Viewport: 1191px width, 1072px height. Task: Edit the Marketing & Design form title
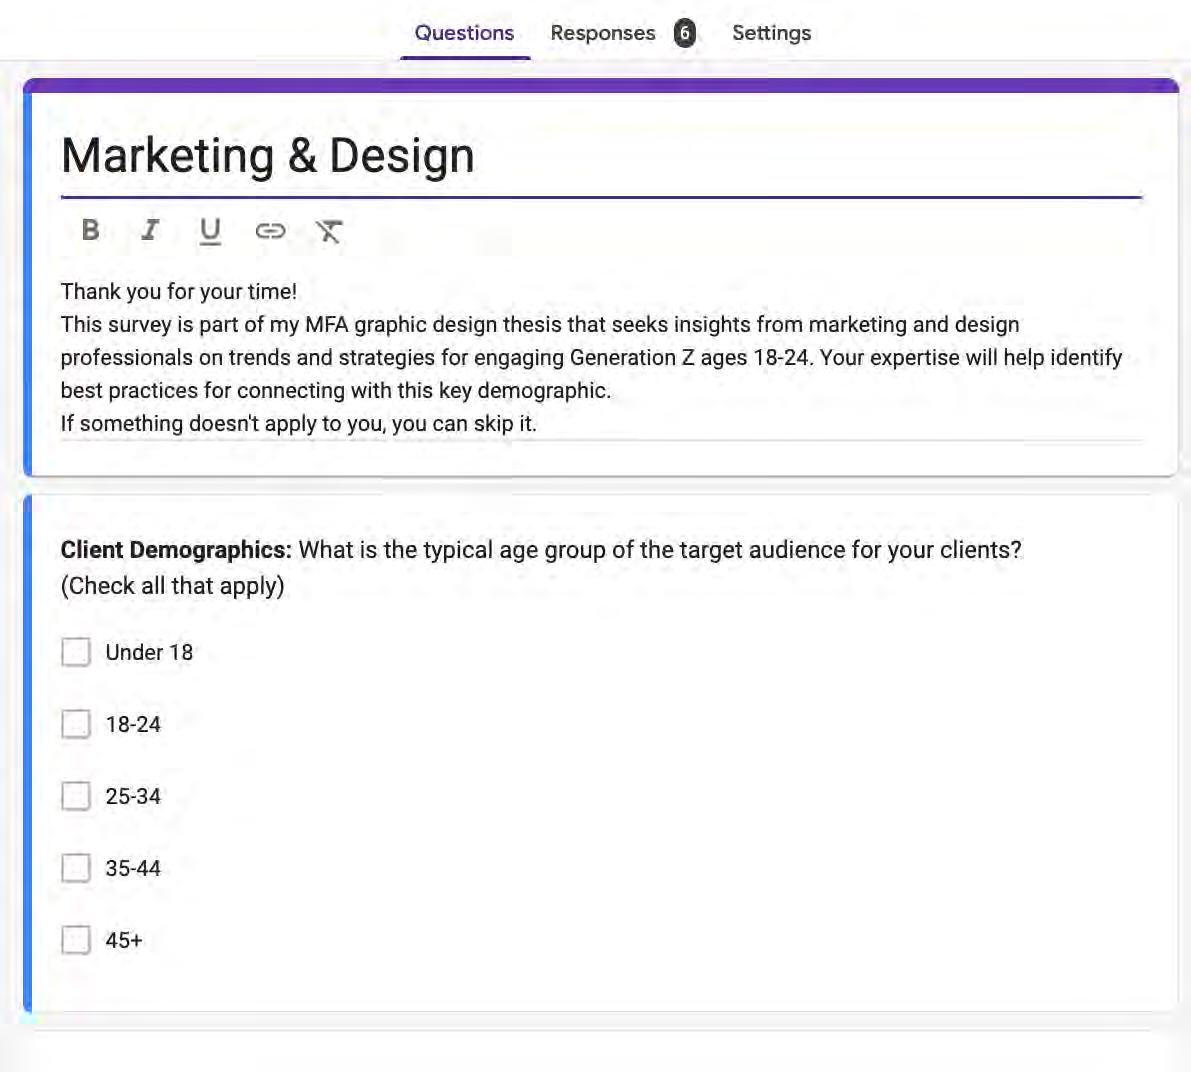(x=268, y=156)
